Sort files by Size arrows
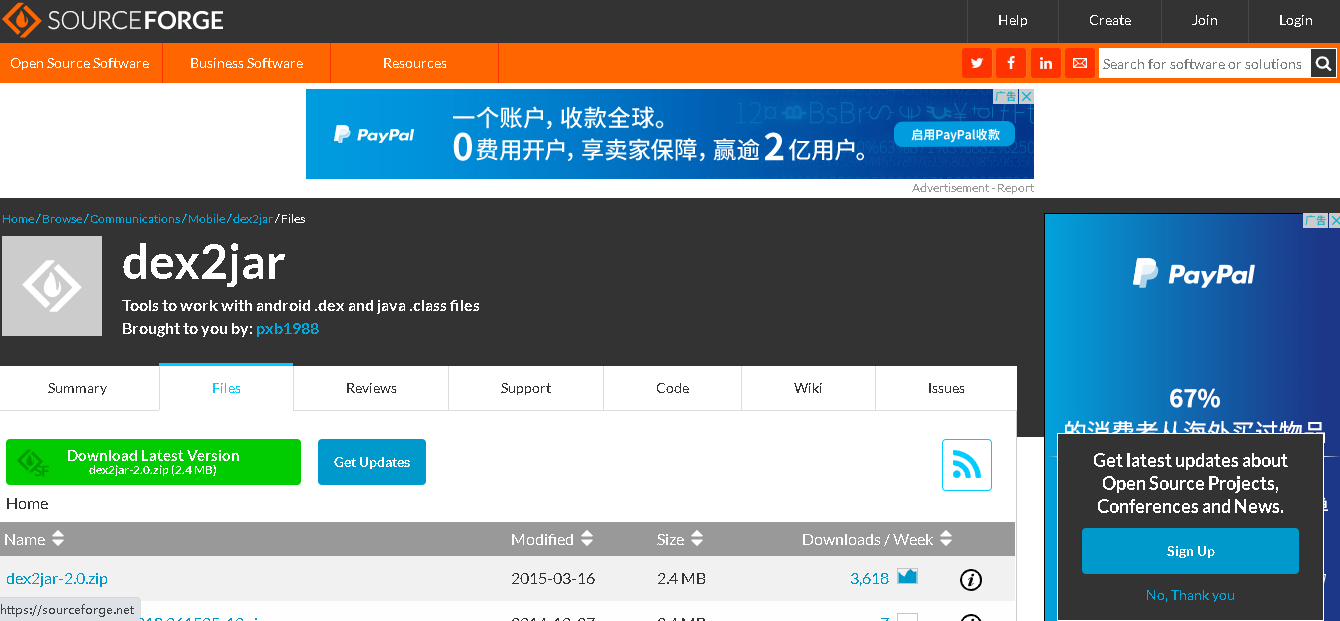Screen dimensions: 1340x621 point(697,539)
